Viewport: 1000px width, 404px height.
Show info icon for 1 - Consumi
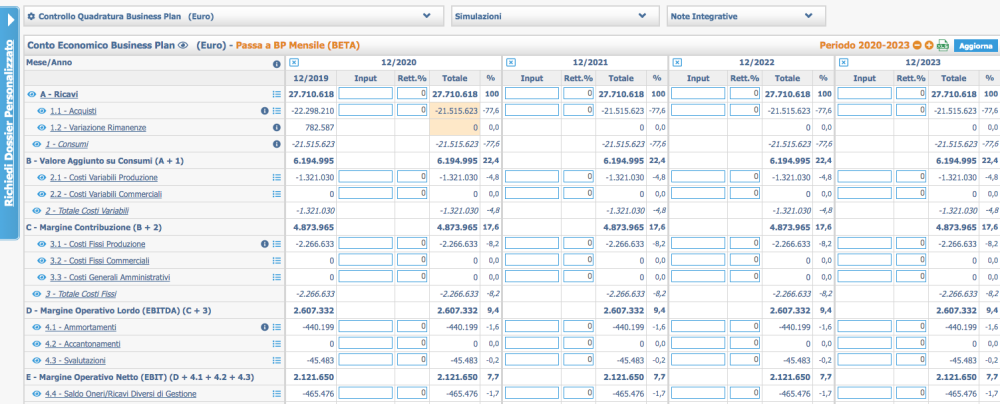(x=277, y=144)
